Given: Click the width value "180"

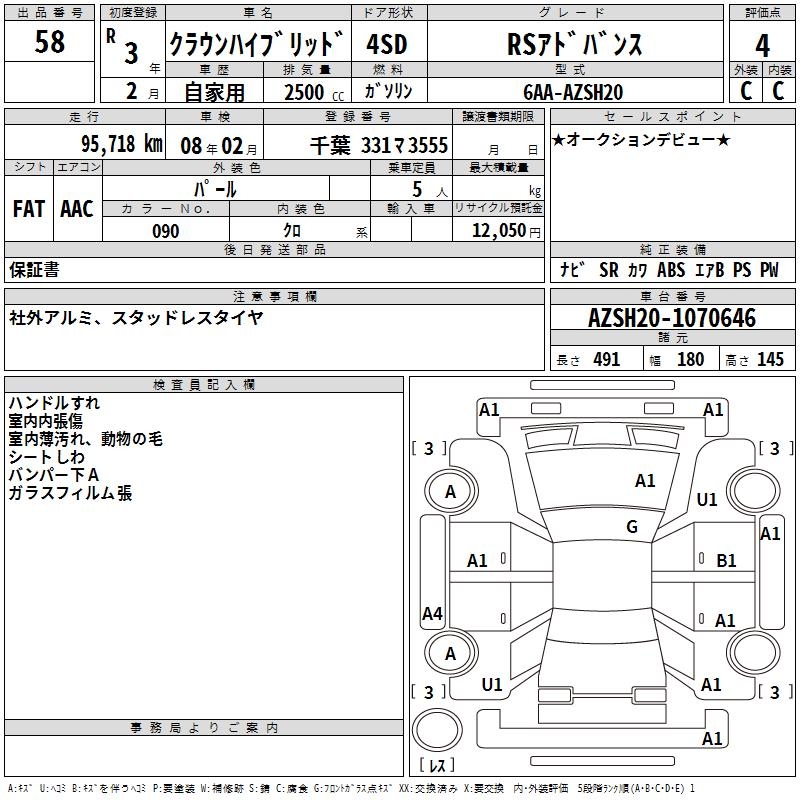Looking at the screenshot, I should pyautogui.click(x=690, y=359).
